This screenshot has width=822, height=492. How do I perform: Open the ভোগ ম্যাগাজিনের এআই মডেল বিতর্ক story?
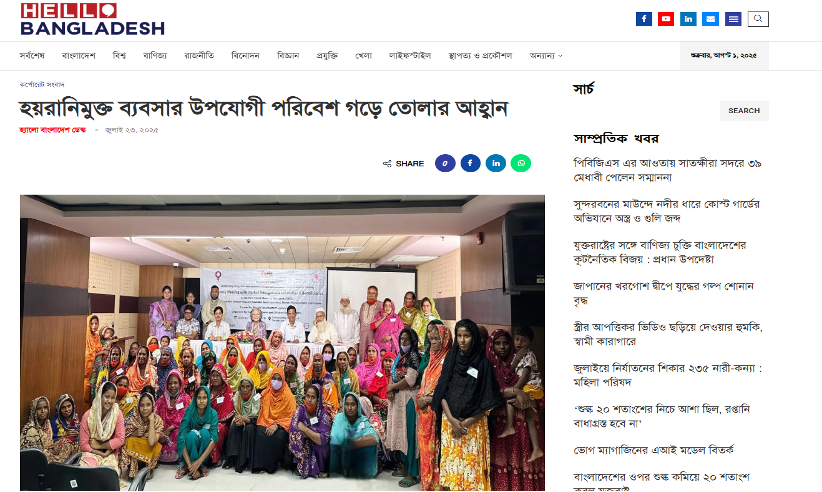pyautogui.click(x=653, y=450)
